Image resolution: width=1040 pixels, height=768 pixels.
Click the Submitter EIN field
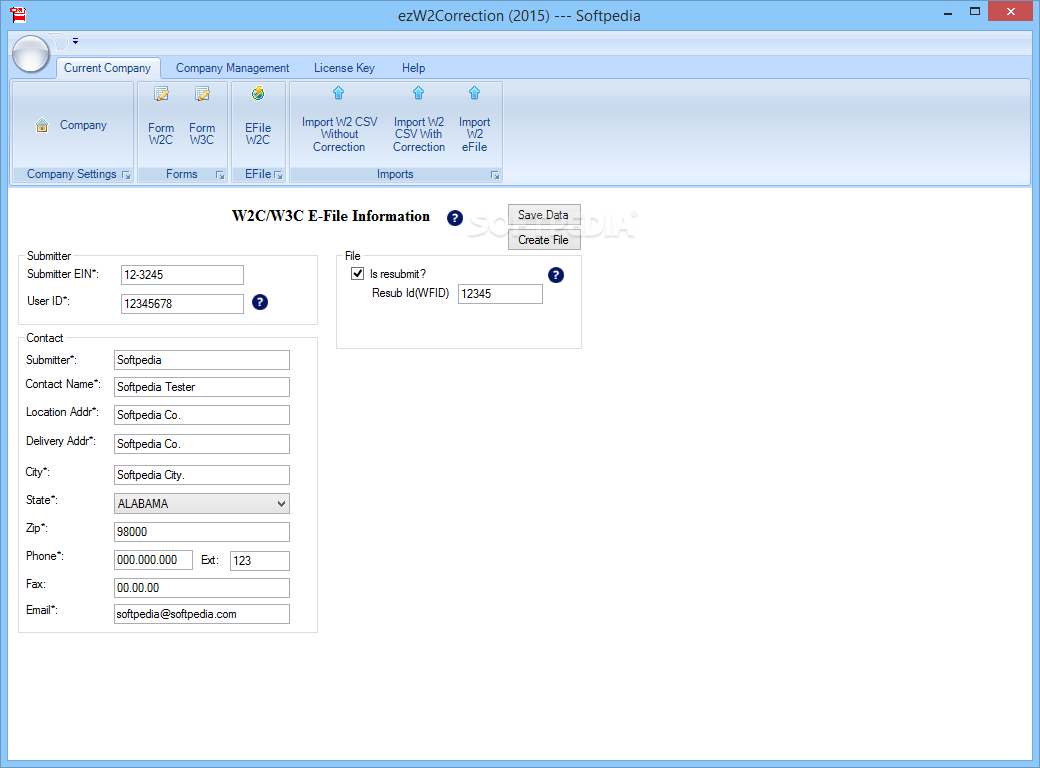point(182,275)
